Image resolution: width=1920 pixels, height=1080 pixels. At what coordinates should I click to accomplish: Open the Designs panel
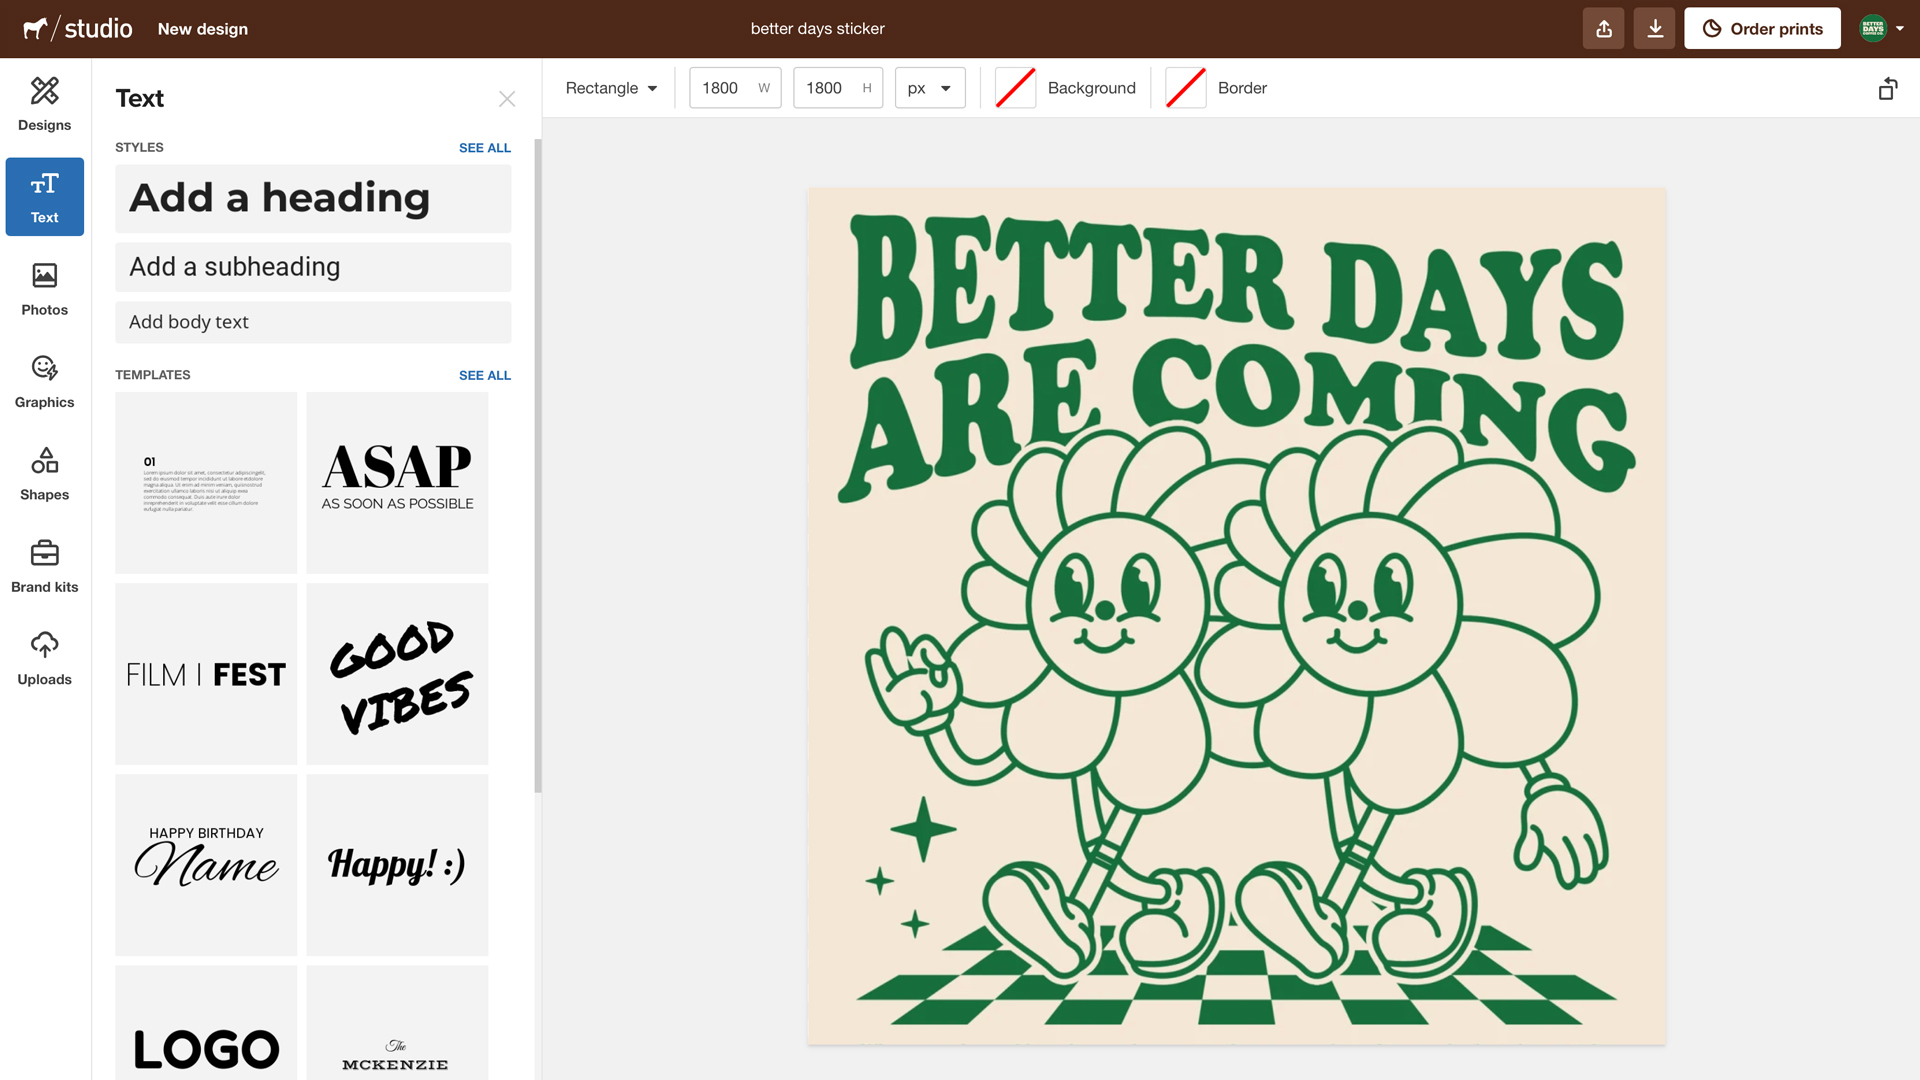(x=44, y=103)
